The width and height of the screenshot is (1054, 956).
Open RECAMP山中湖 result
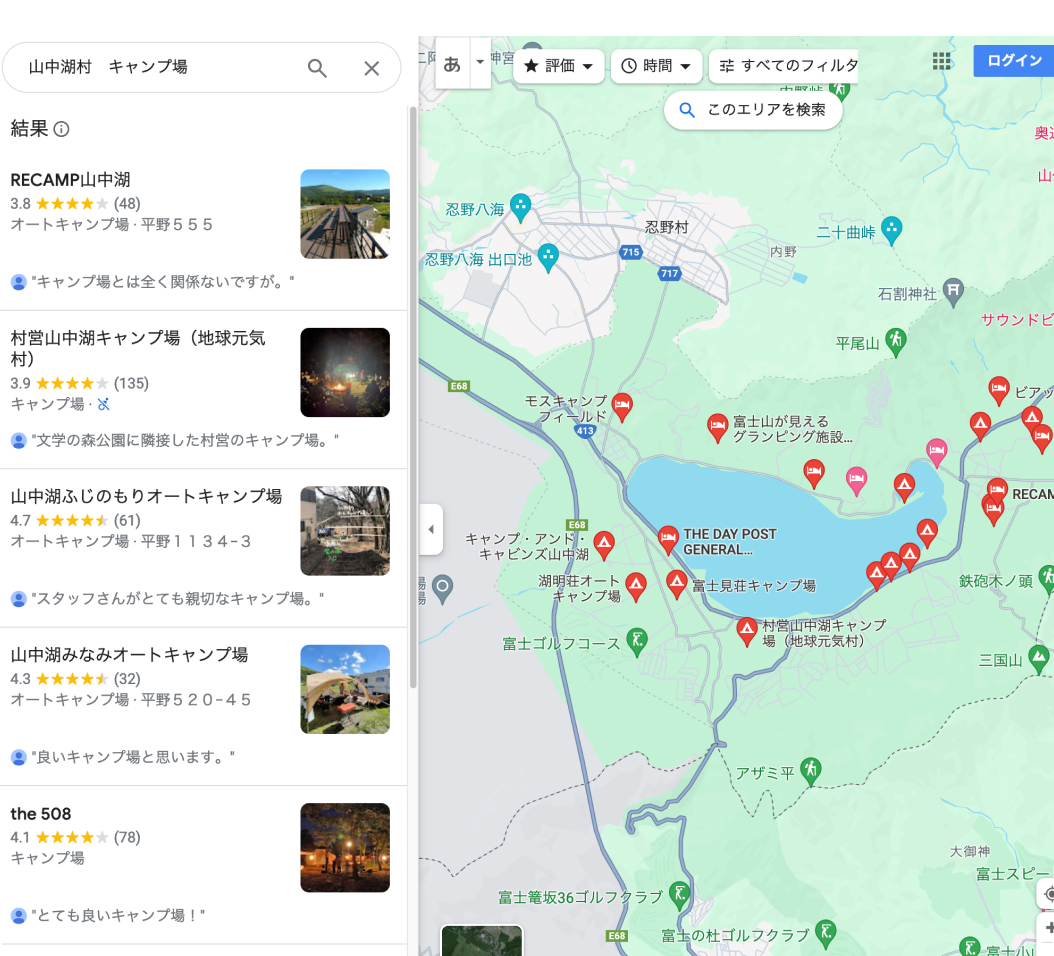(x=71, y=180)
